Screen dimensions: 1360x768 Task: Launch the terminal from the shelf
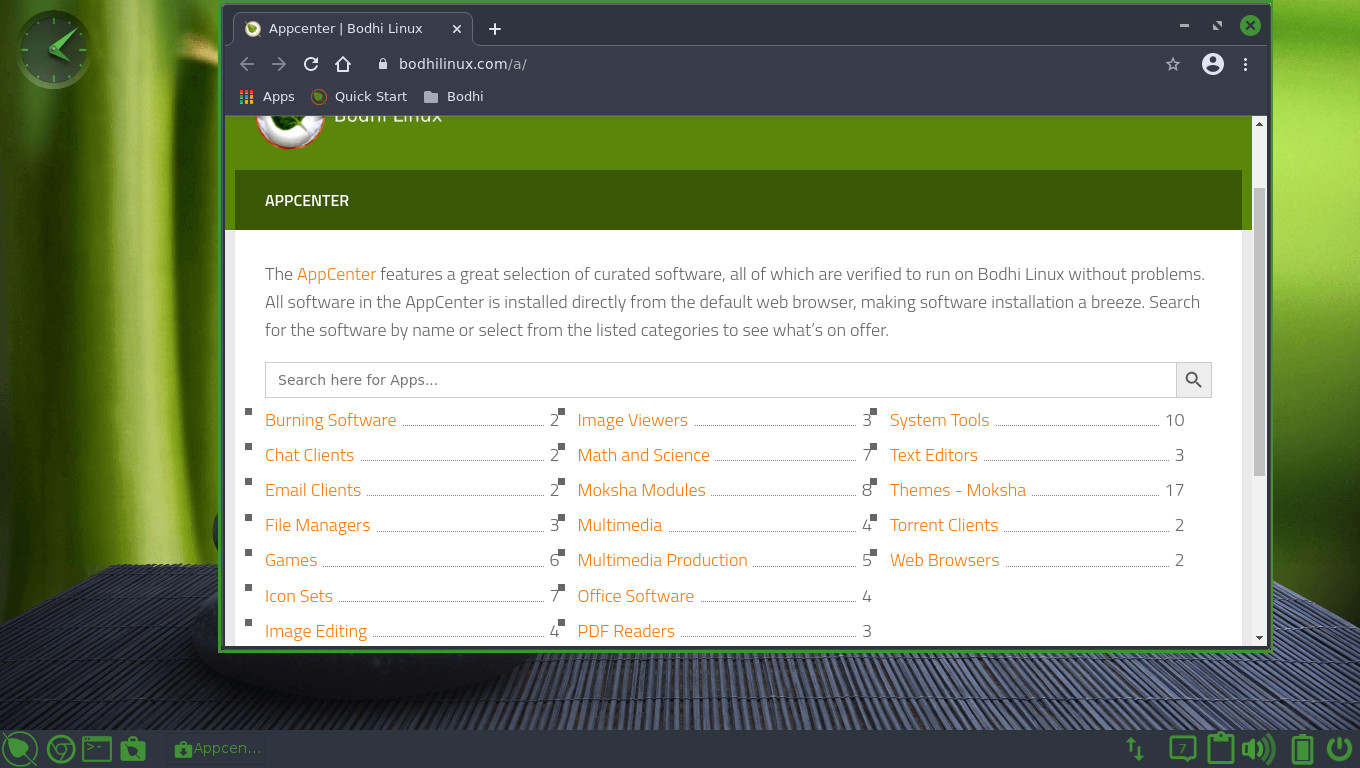point(96,748)
